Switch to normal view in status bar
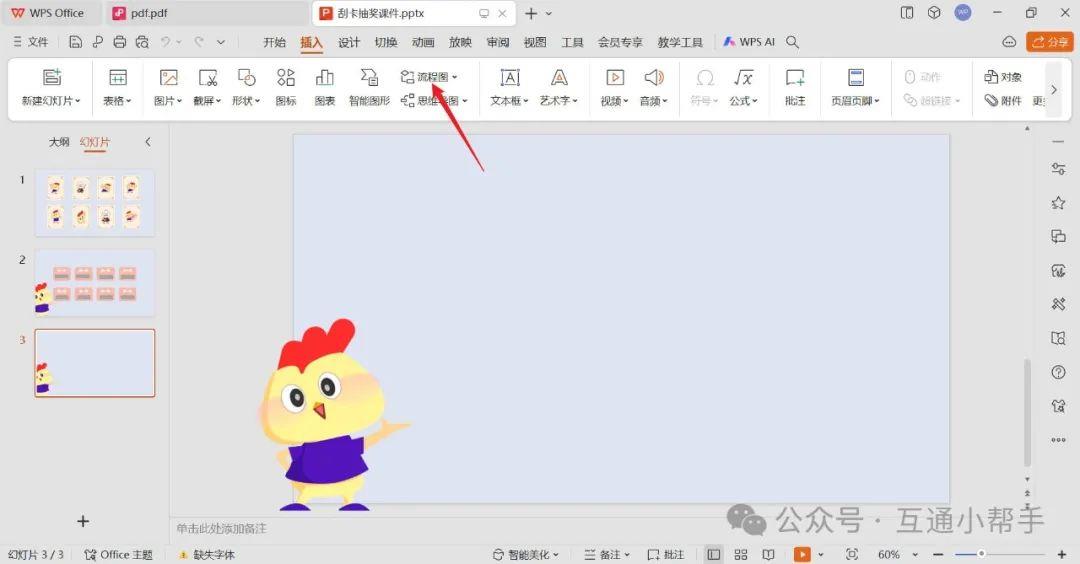This screenshot has height=564, width=1080. 714,554
